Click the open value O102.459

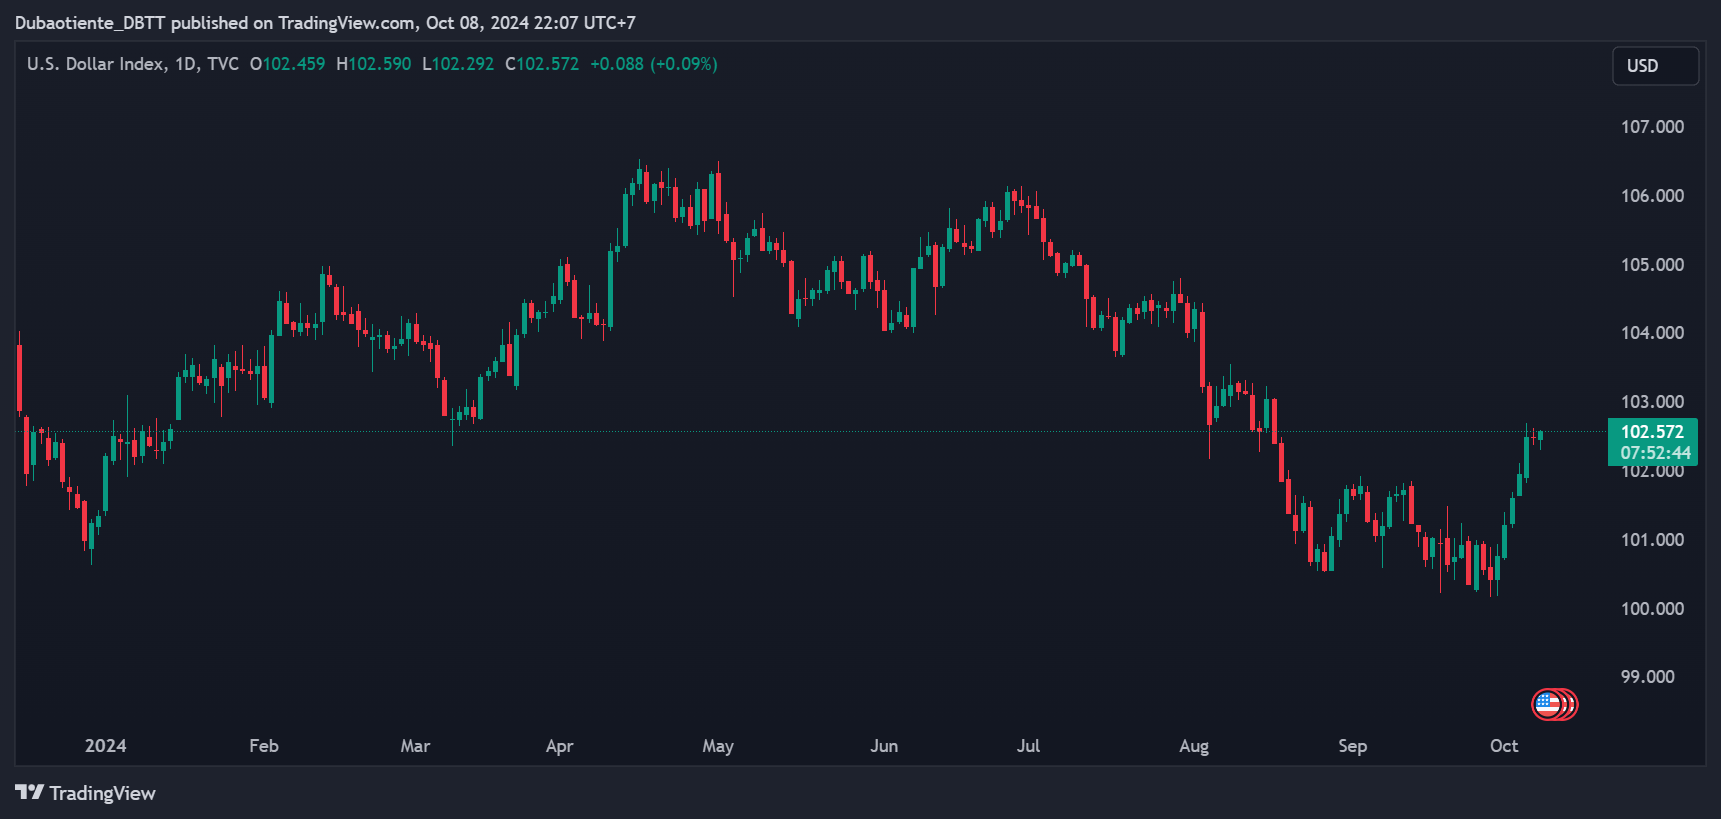pos(287,64)
